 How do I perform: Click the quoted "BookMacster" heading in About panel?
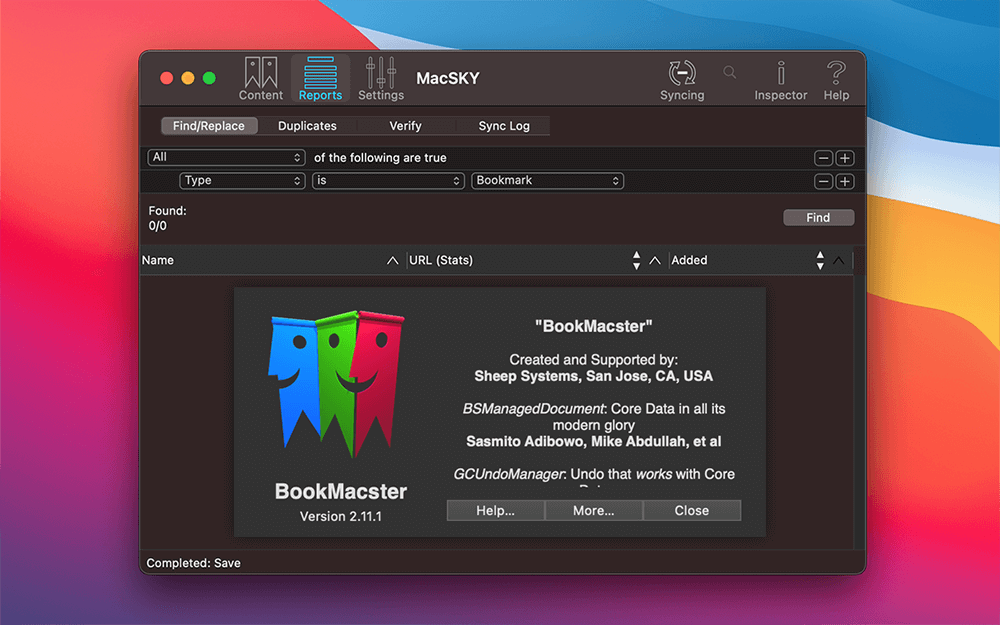coord(594,327)
